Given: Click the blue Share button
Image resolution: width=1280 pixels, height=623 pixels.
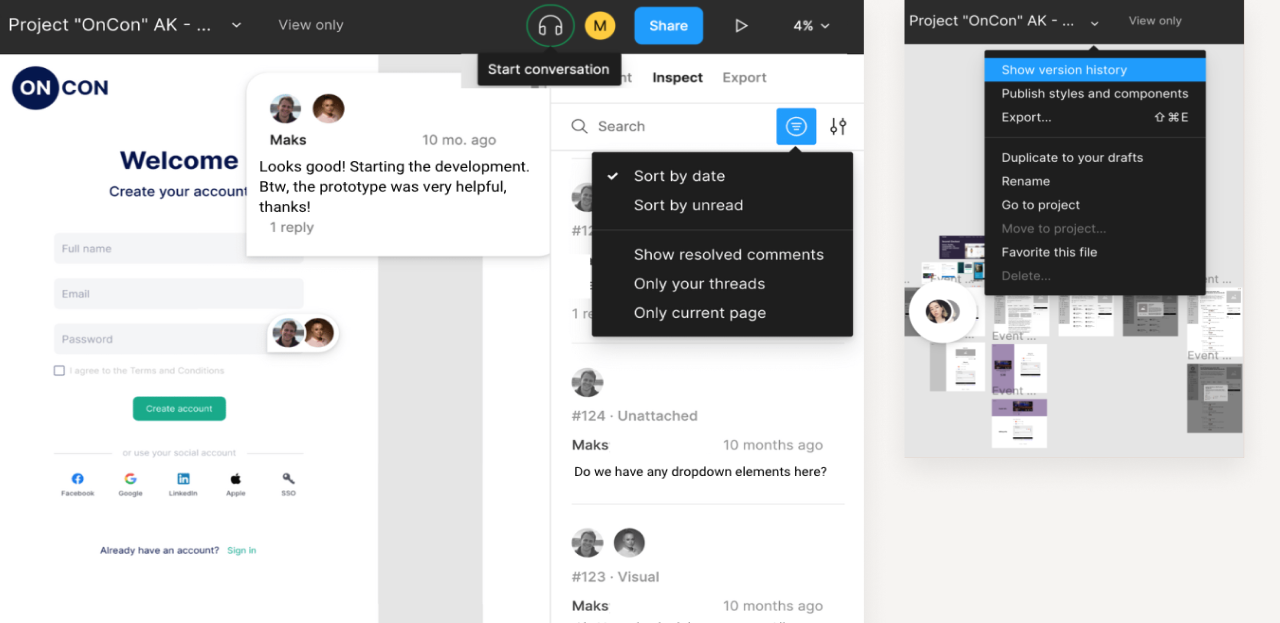Looking at the screenshot, I should click(x=668, y=26).
